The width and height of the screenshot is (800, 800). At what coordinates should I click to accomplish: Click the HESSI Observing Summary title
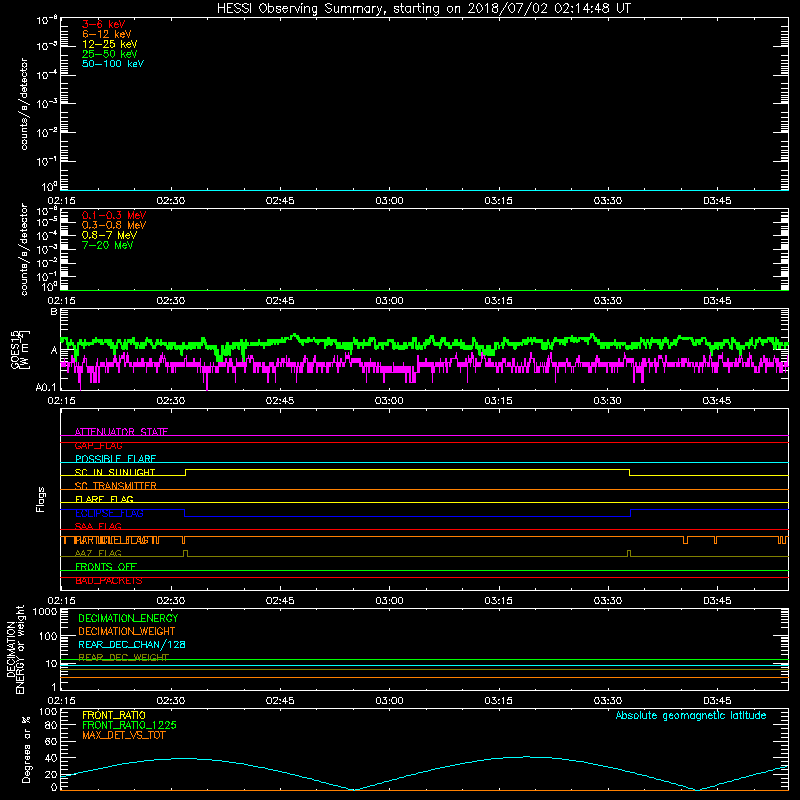click(x=423, y=8)
